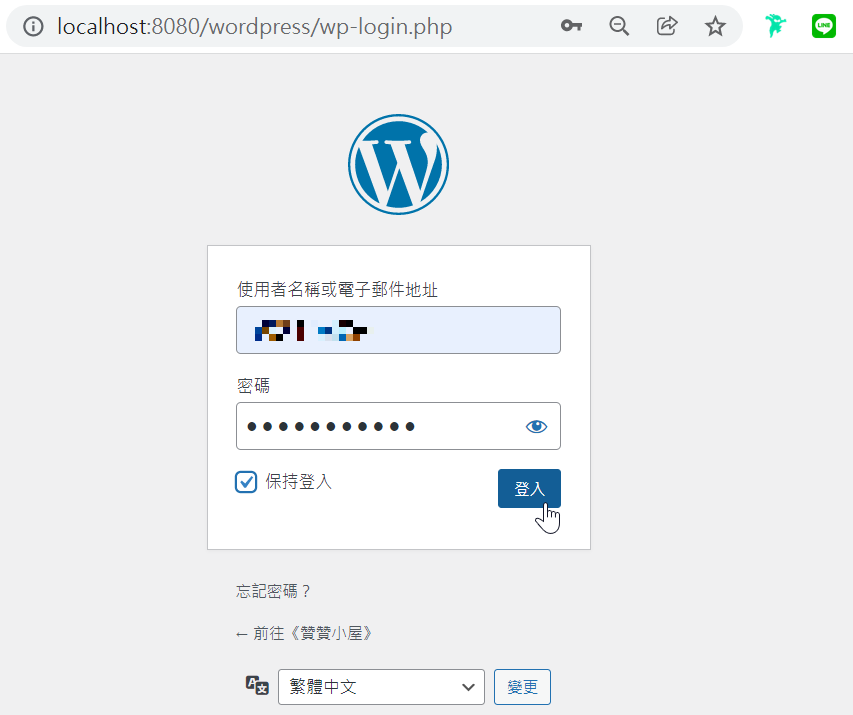
Task: Click the 登入 button
Action: [529, 488]
